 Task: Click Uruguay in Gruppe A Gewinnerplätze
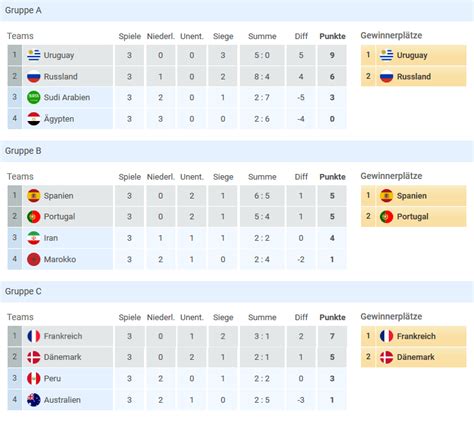(412, 55)
